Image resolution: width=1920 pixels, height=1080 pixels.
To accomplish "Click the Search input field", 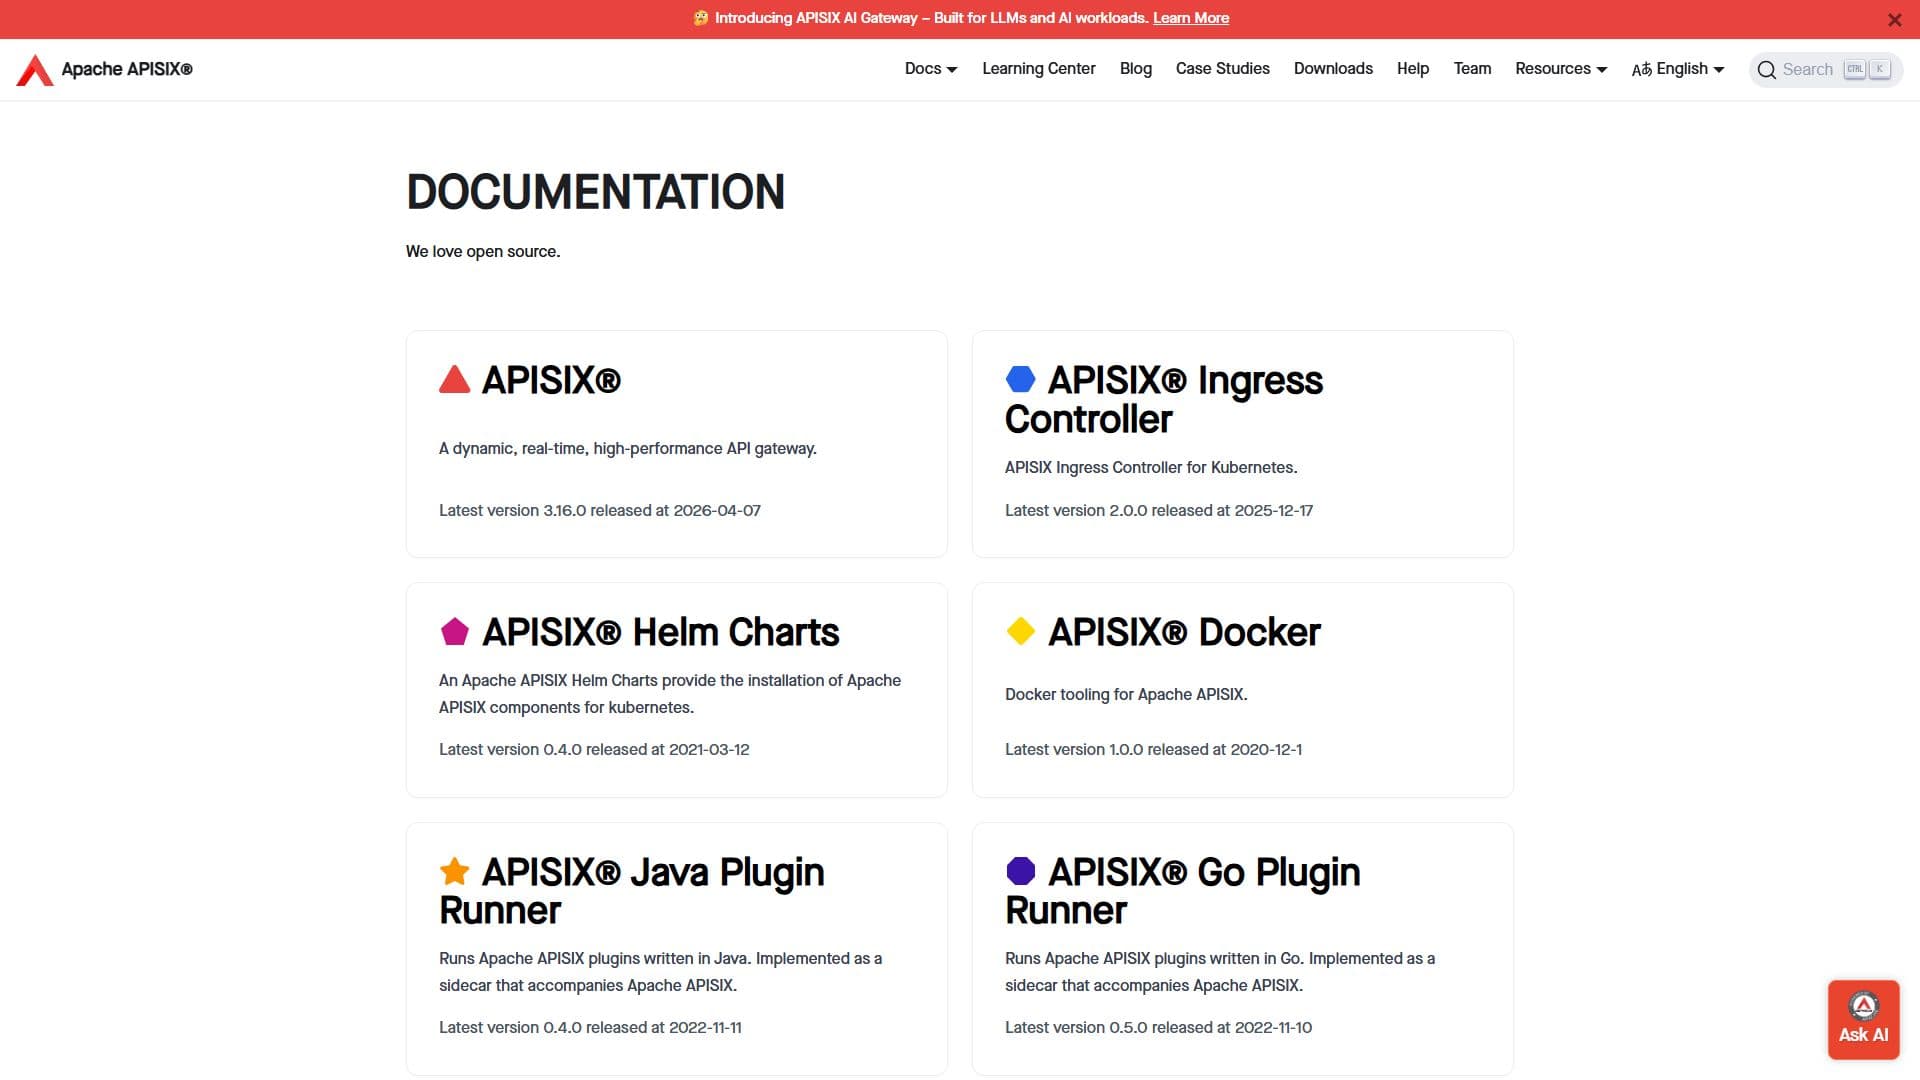I will pyautogui.click(x=1825, y=70).
